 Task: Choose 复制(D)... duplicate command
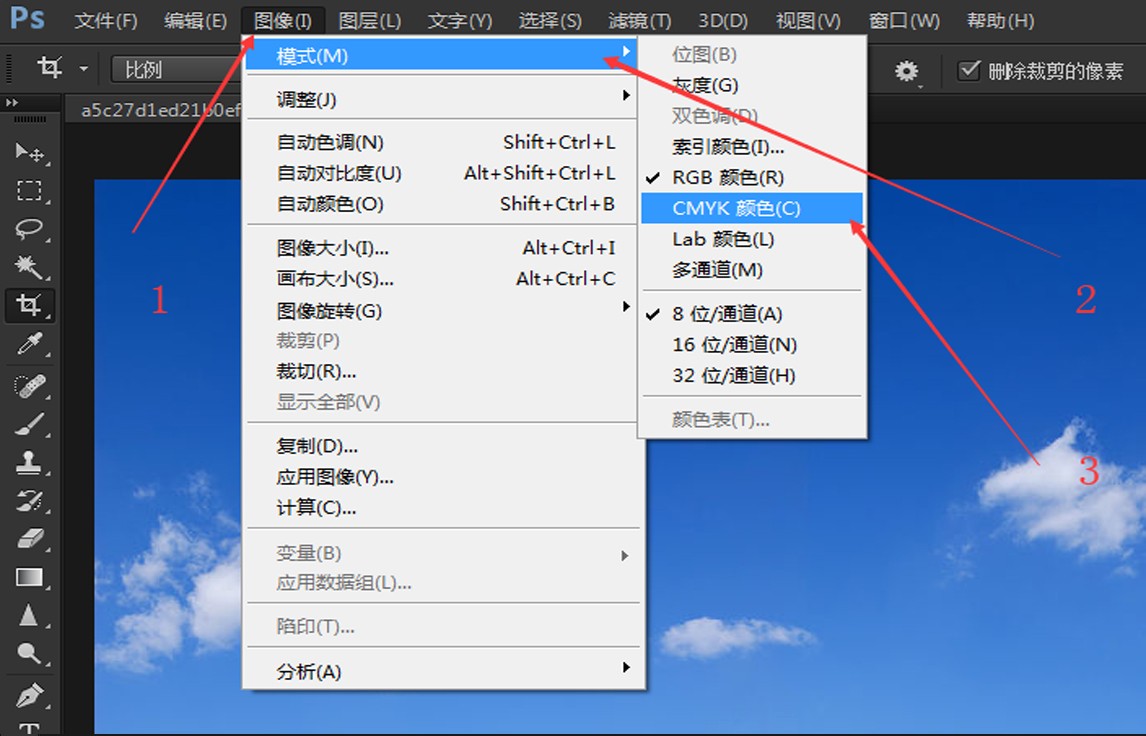(x=442, y=446)
